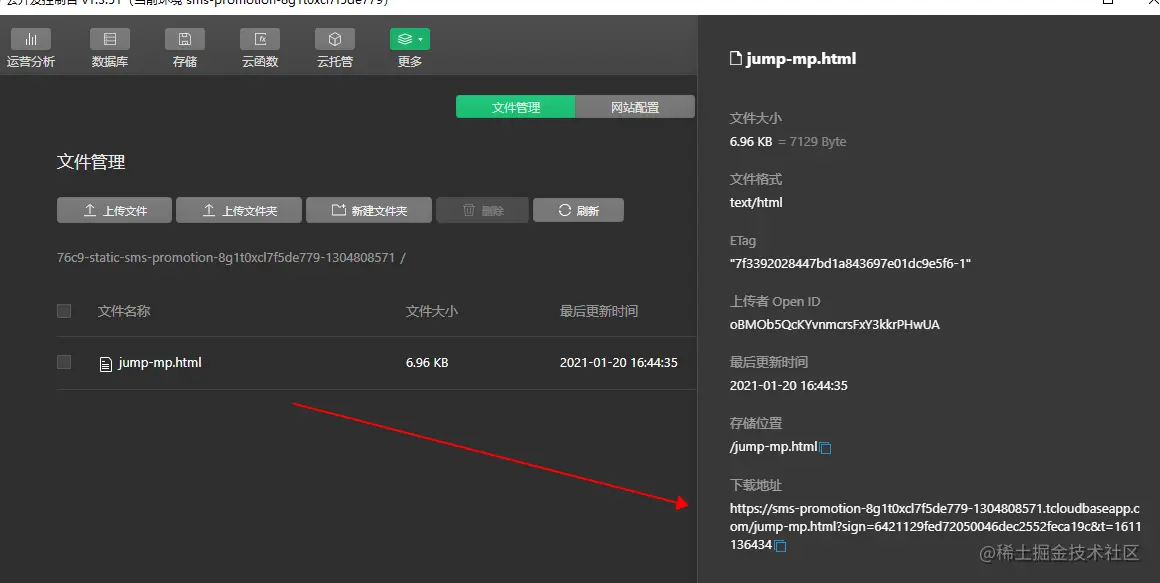This screenshot has width=1160, height=583.
Task: Open the 数据库 database icon
Action: pos(109,39)
